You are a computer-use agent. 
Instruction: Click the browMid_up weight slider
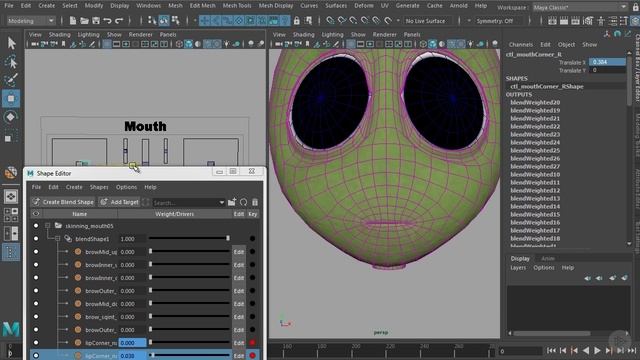click(189, 251)
